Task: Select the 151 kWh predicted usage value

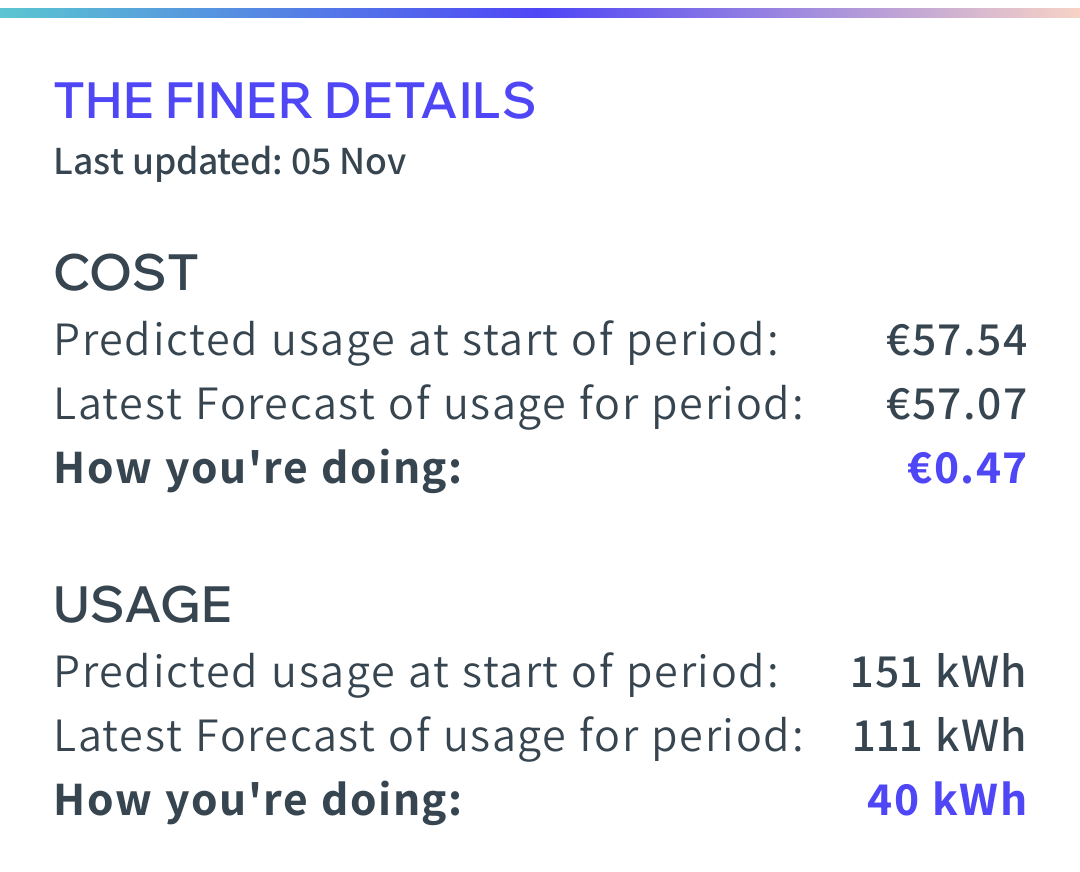Action: [x=938, y=672]
